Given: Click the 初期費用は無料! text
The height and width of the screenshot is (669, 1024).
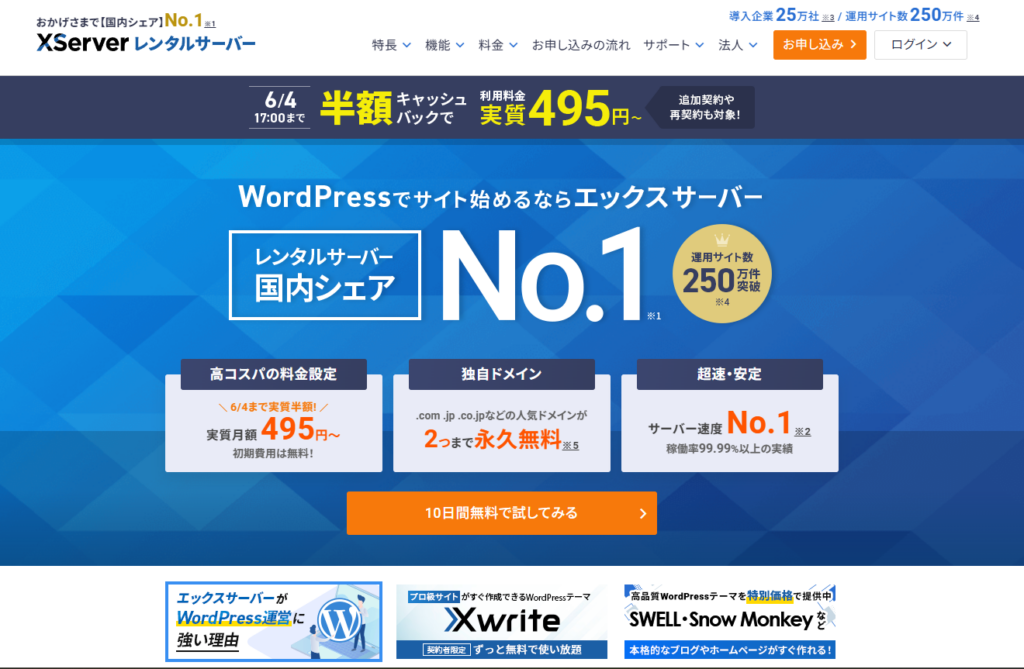Looking at the screenshot, I should point(273,453).
